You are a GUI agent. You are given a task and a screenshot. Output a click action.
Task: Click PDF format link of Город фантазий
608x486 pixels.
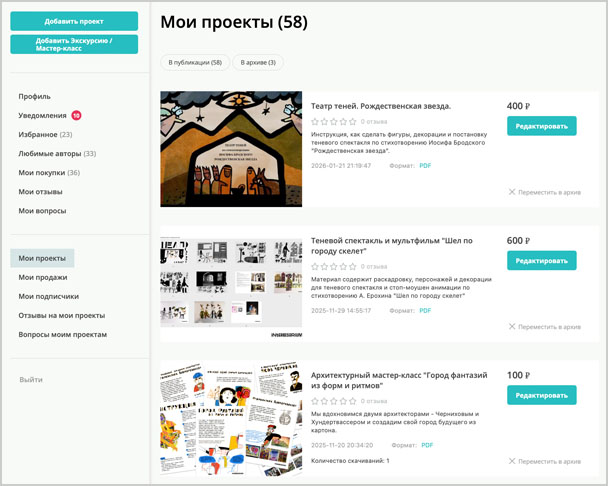coord(427,445)
